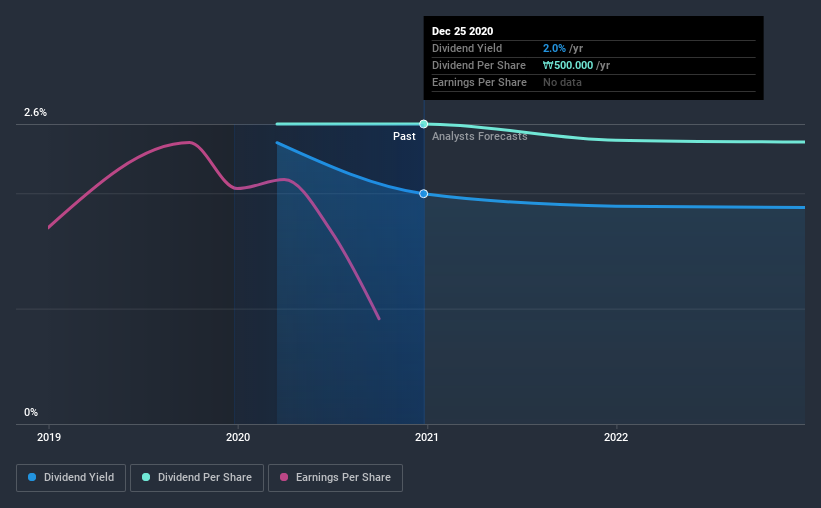Toggle the Earnings Per Share legend button

335,478
